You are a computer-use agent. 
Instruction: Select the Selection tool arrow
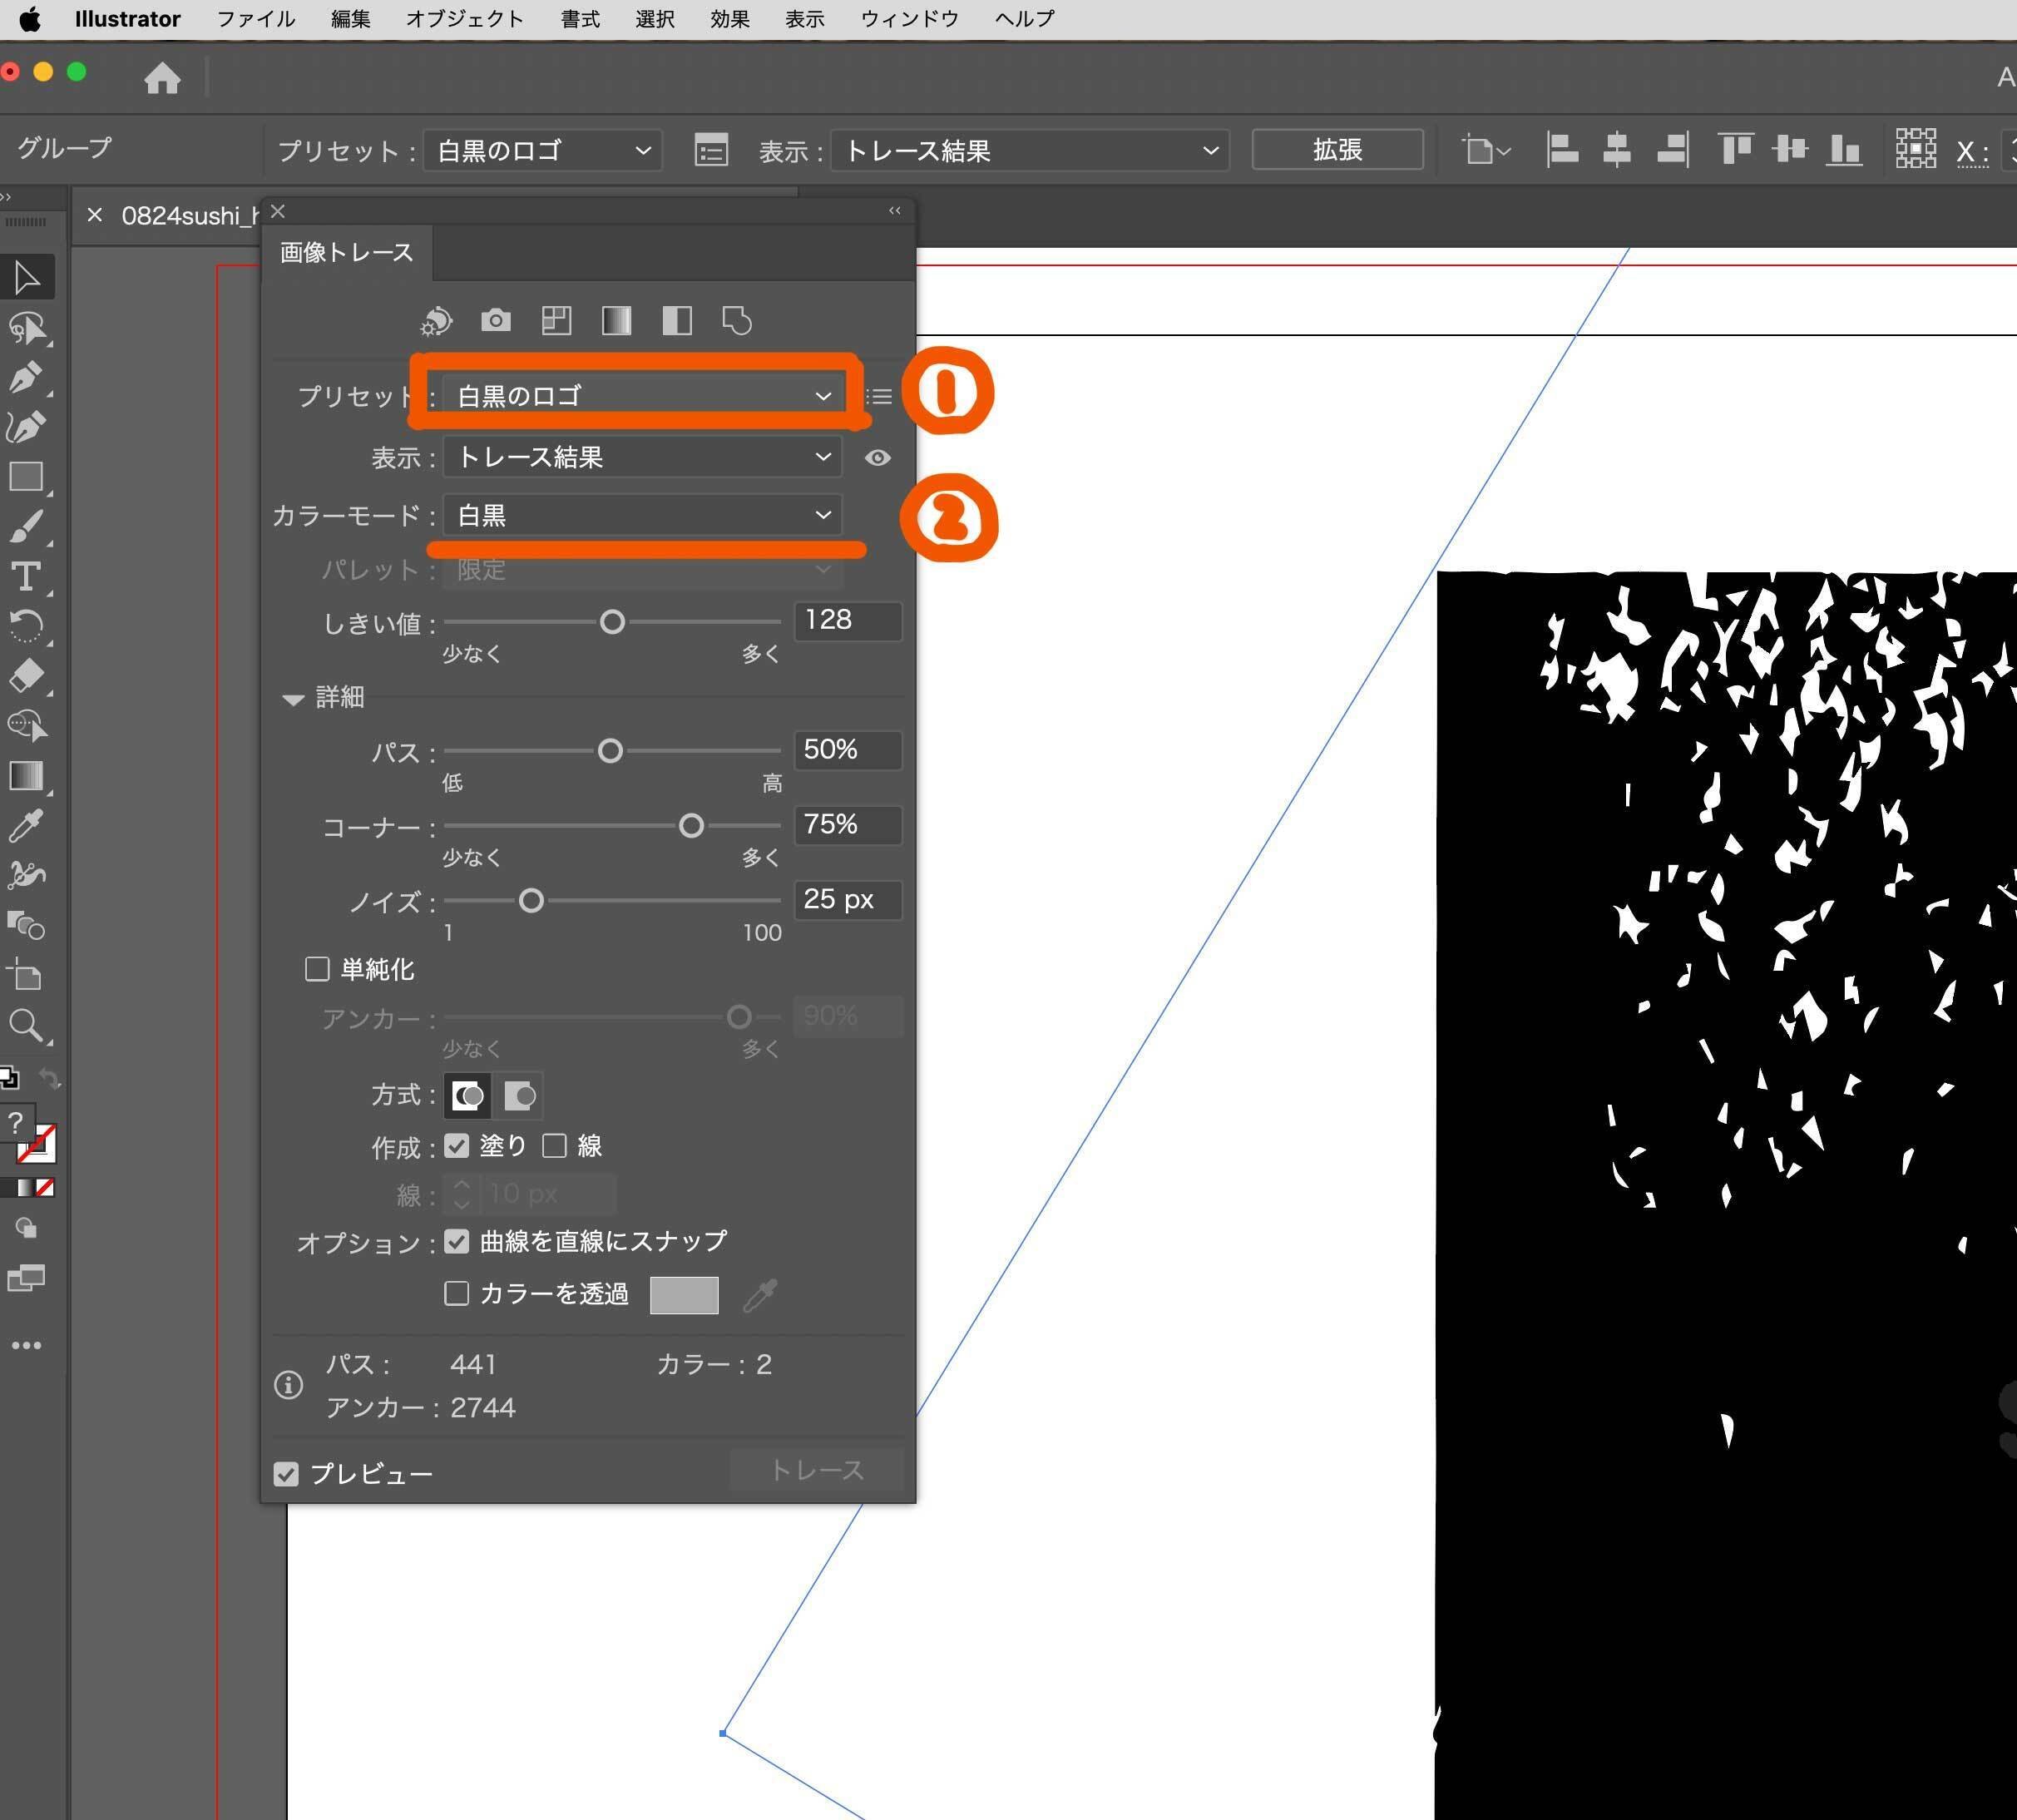pos(27,278)
